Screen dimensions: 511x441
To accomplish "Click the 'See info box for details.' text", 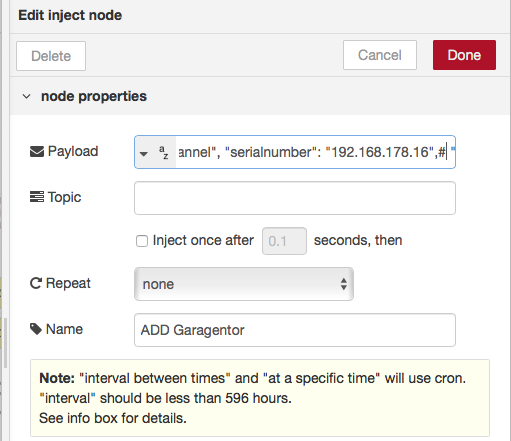I will coord(113,418).
